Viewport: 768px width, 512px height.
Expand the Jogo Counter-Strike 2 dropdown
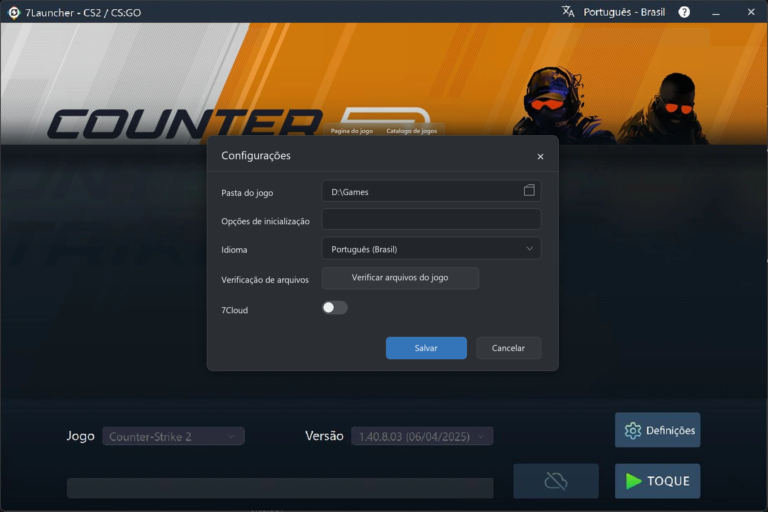pyautogui.click(x=173, y=436)
